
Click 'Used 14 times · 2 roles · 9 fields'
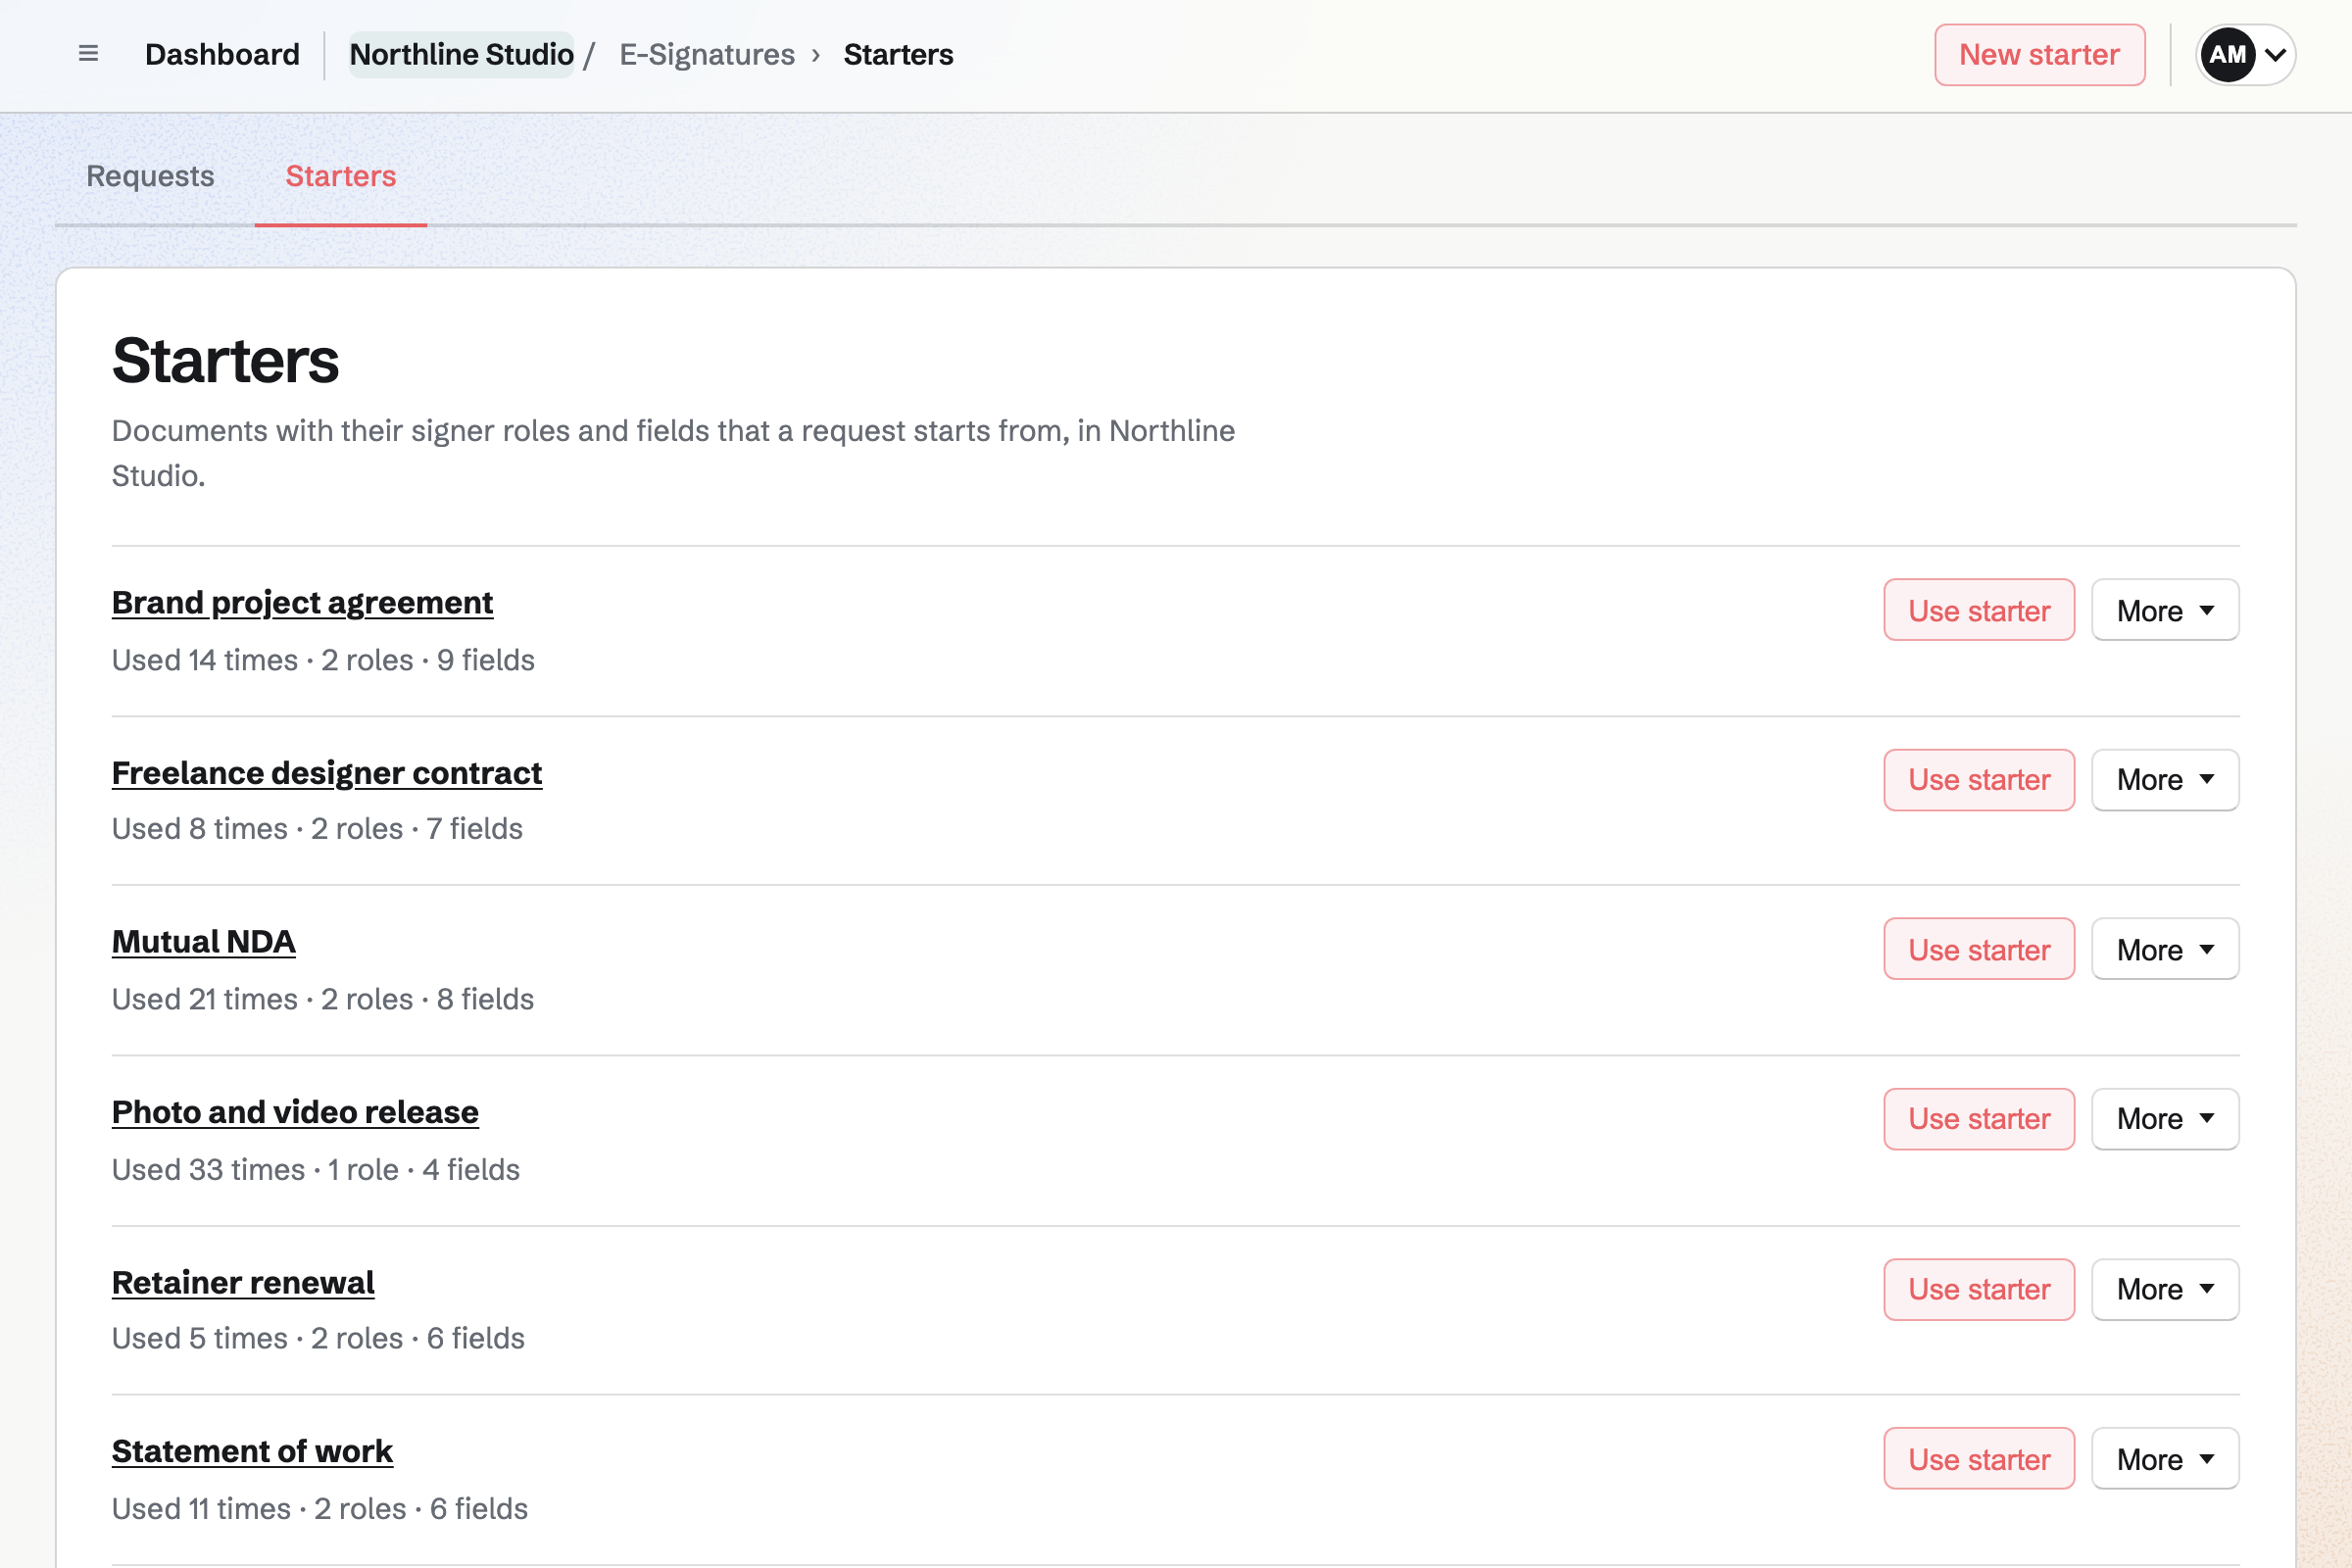323,660
